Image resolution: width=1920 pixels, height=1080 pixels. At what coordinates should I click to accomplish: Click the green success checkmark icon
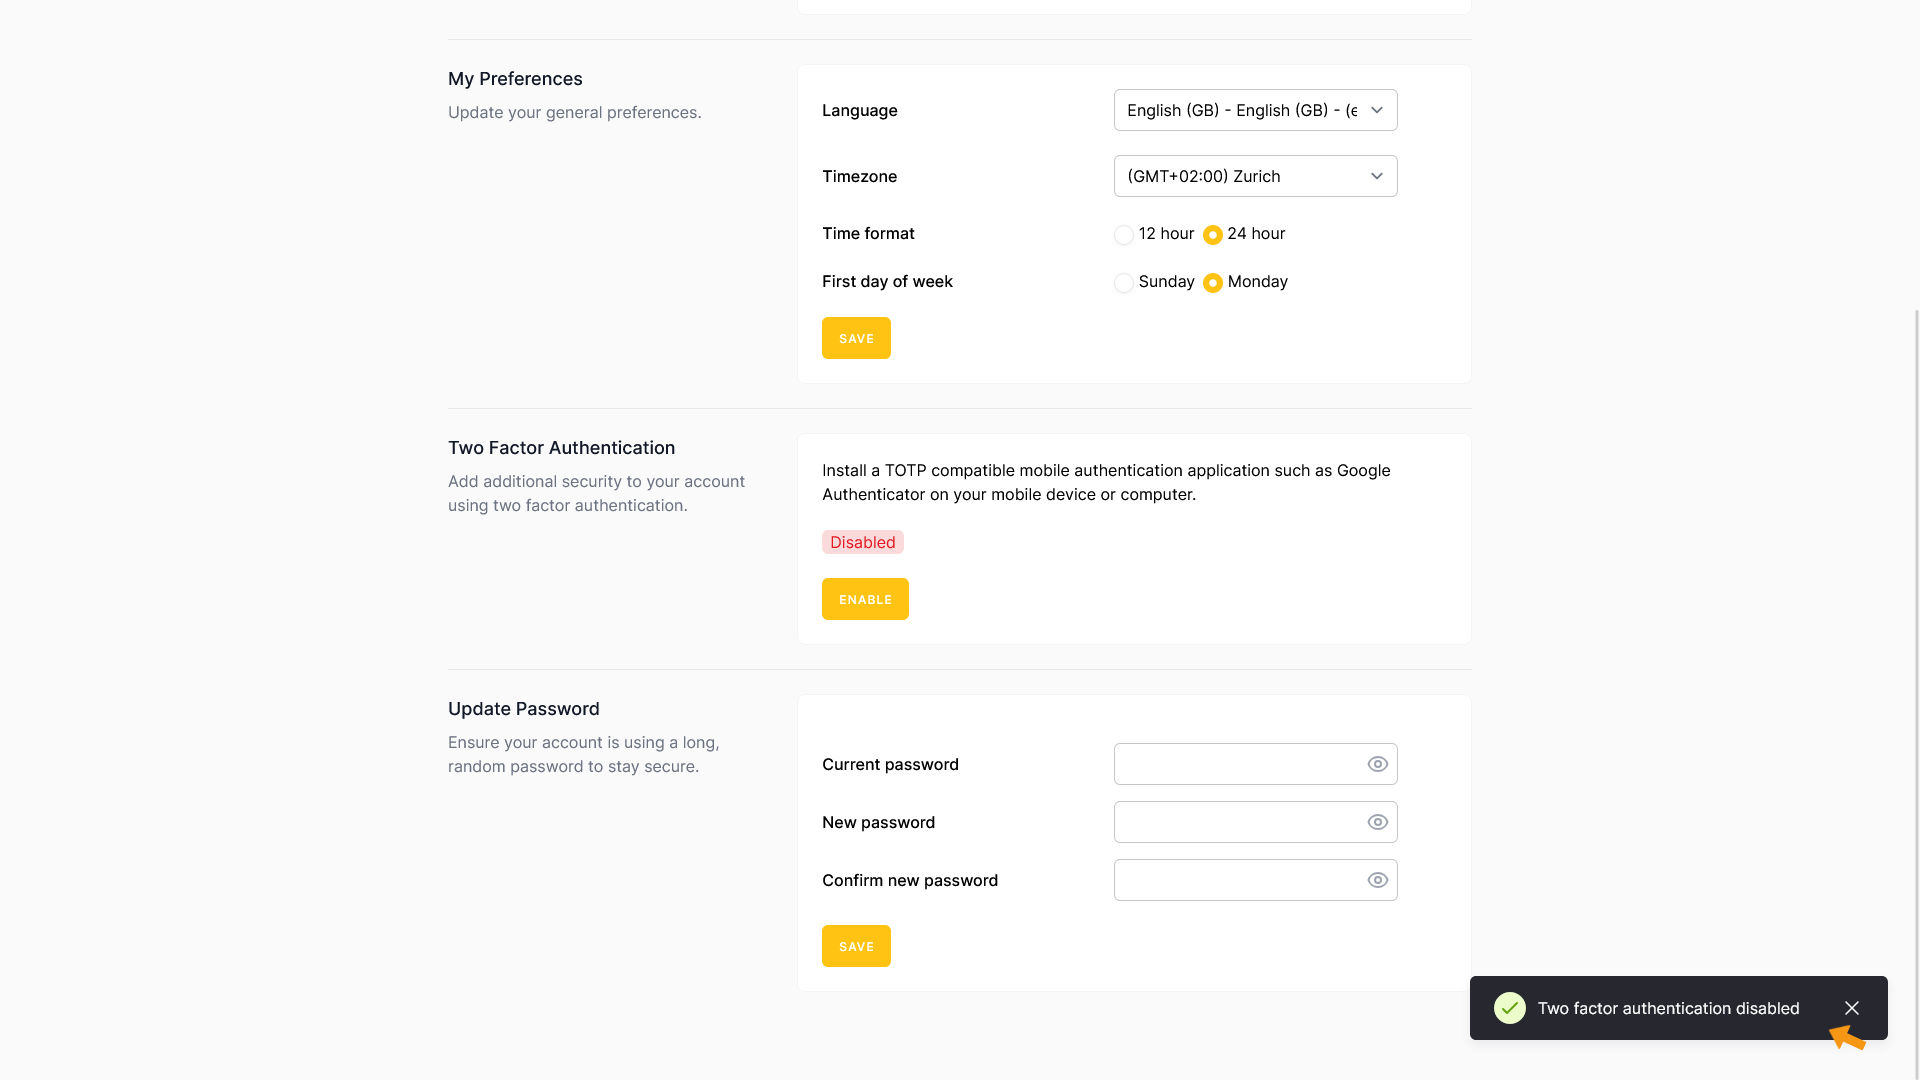click(x=1509, y=1008)
